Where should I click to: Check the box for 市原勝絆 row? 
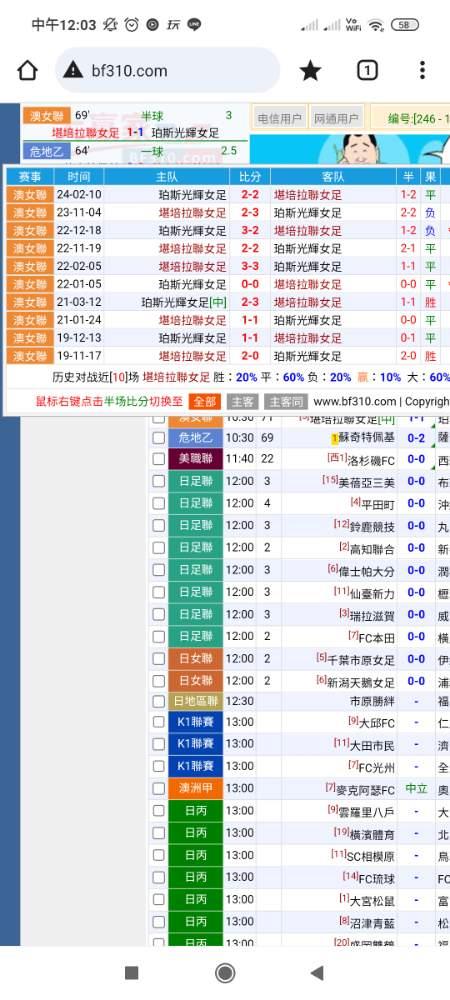click(x=159, y=702)
